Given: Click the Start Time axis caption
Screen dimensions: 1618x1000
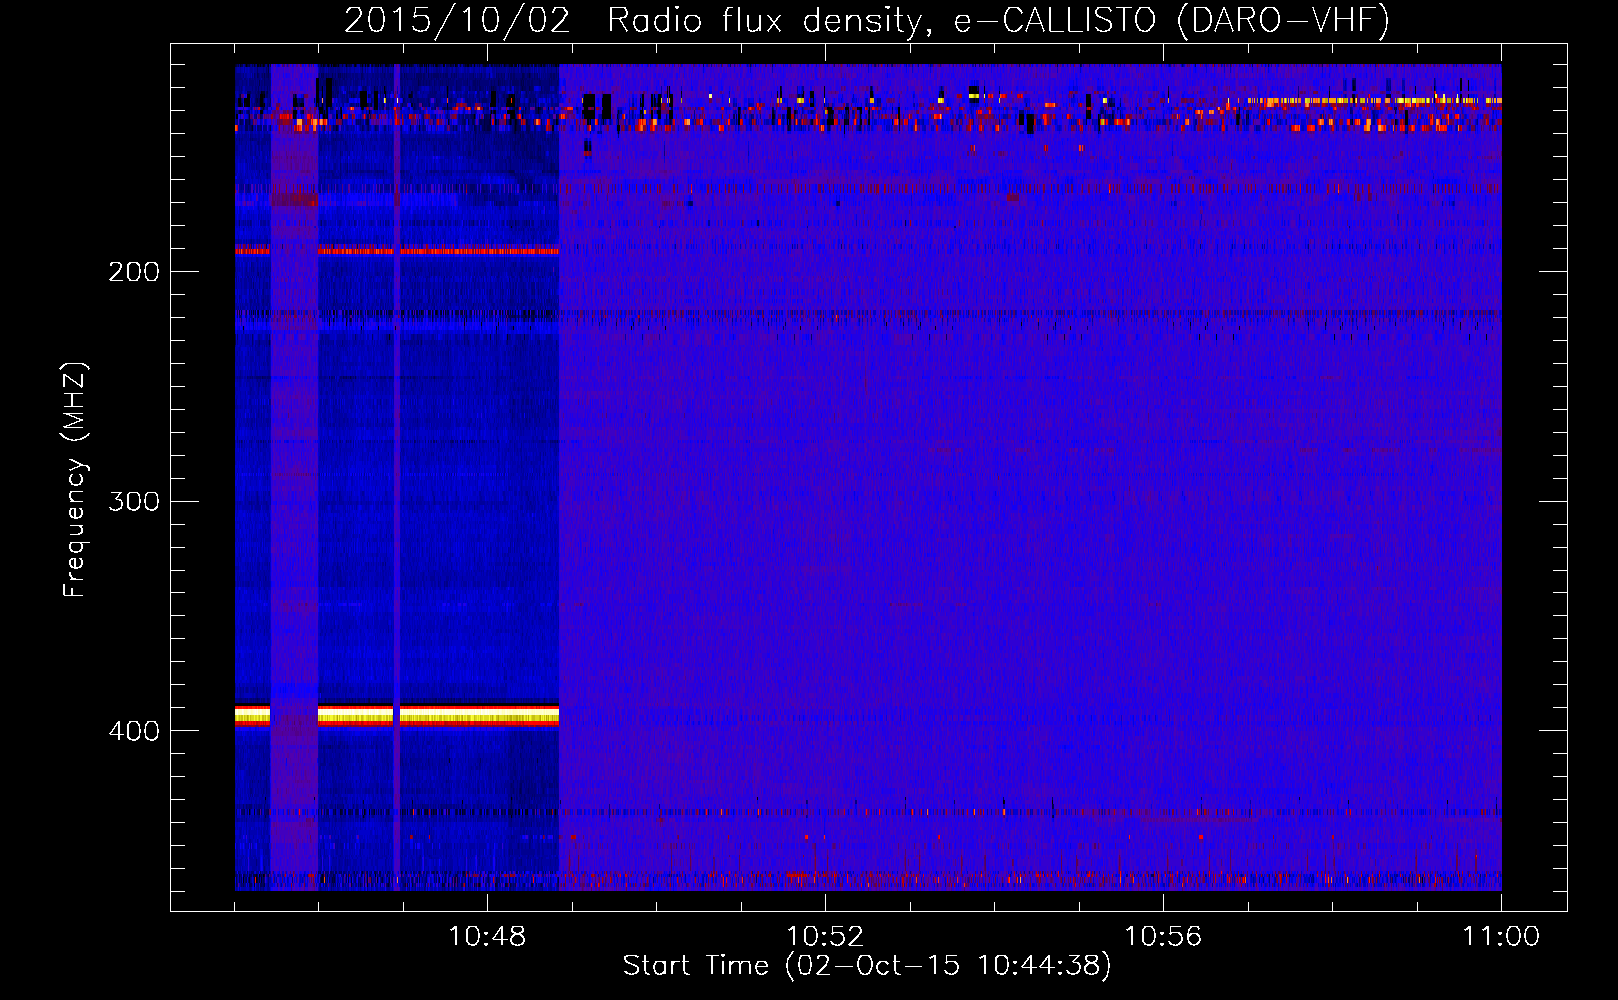Looking at the screenshot, I should pos(867,966).
